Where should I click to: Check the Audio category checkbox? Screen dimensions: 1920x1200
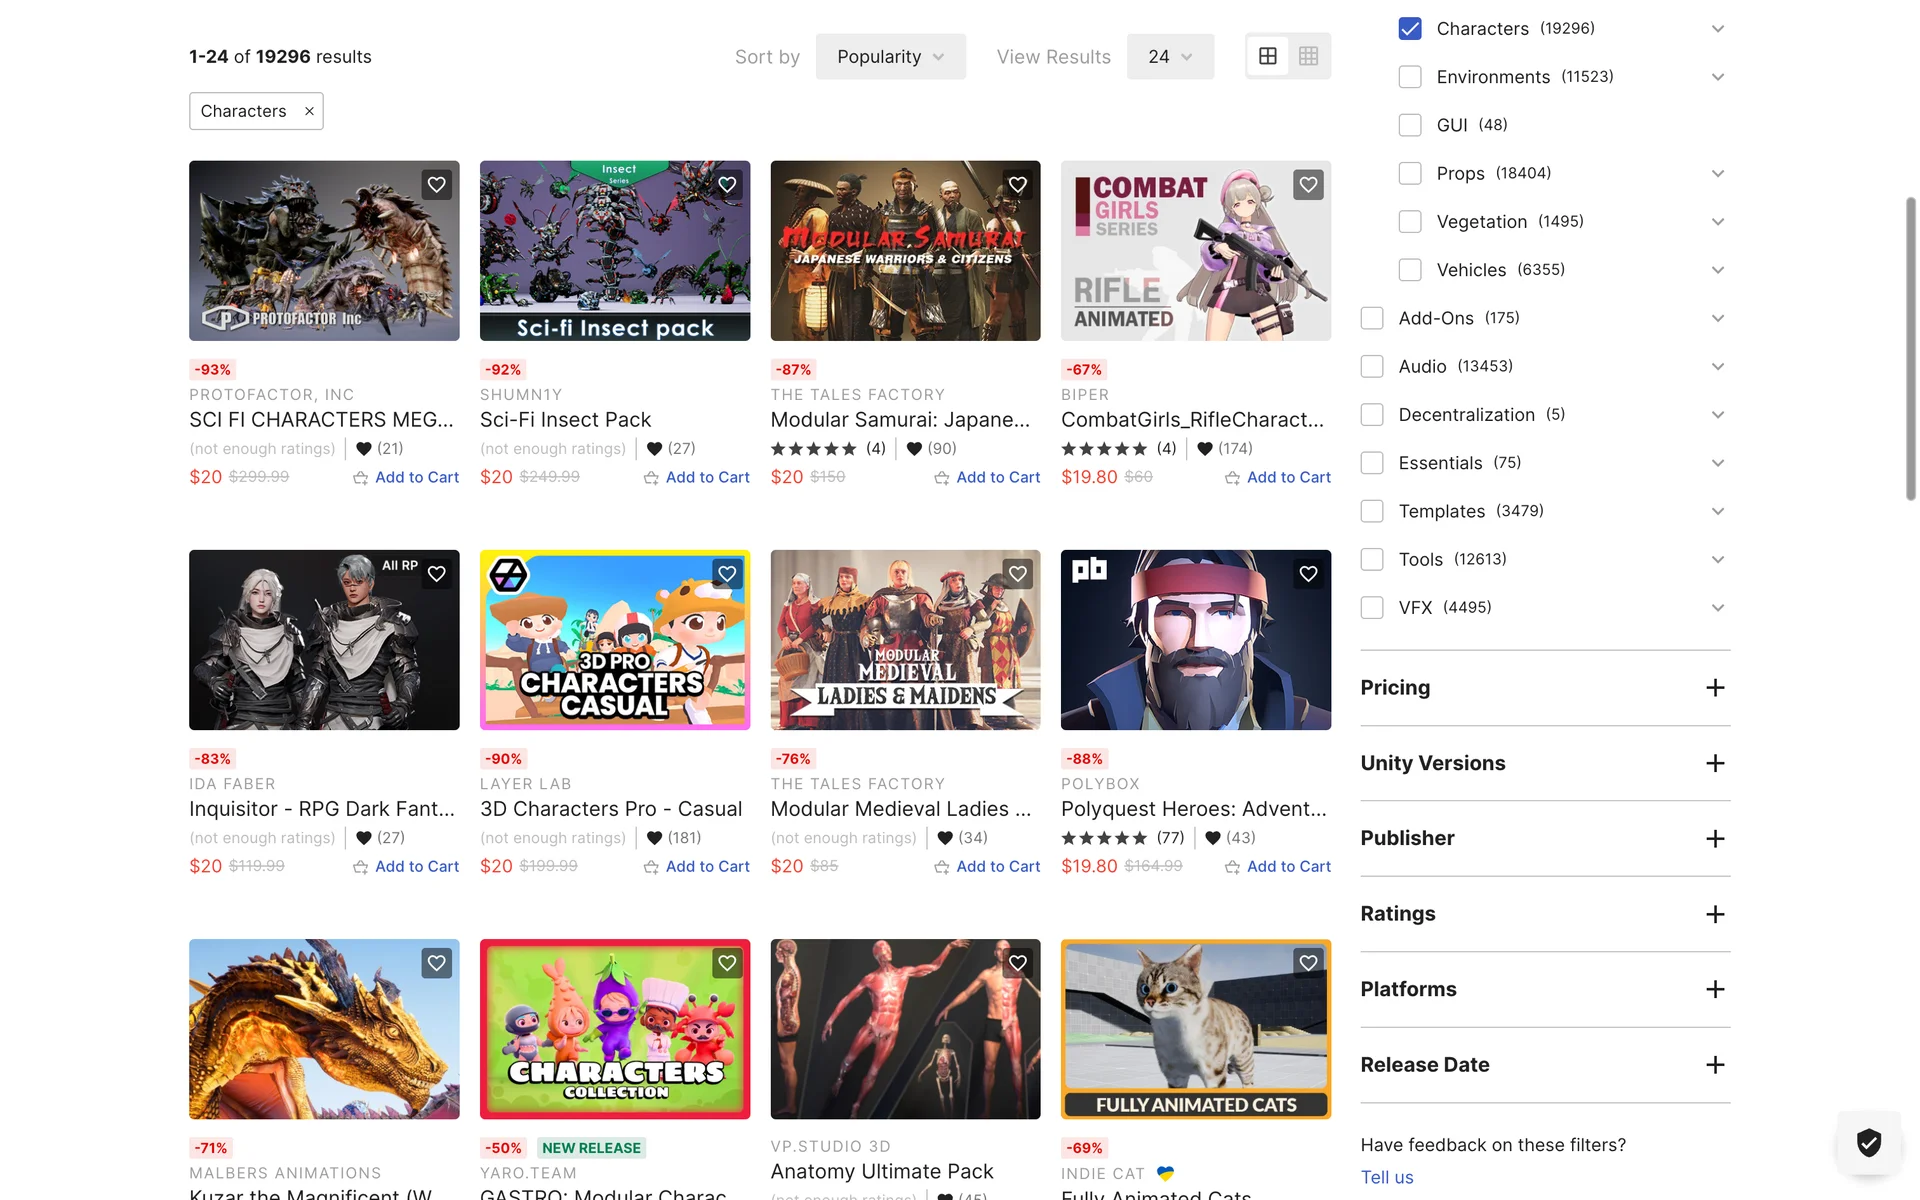1372,367
